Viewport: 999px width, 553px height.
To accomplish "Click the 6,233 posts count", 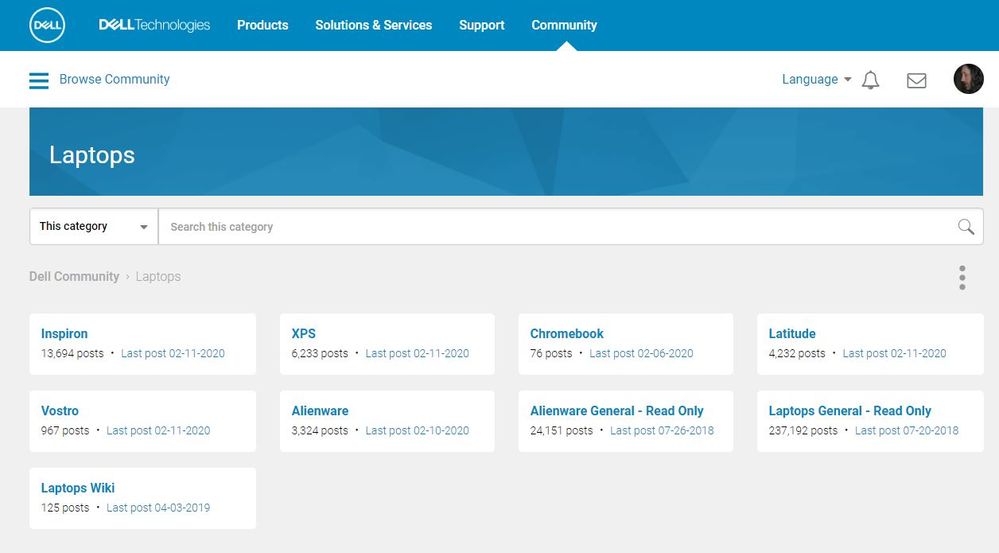I will click(x=320, y=353).
